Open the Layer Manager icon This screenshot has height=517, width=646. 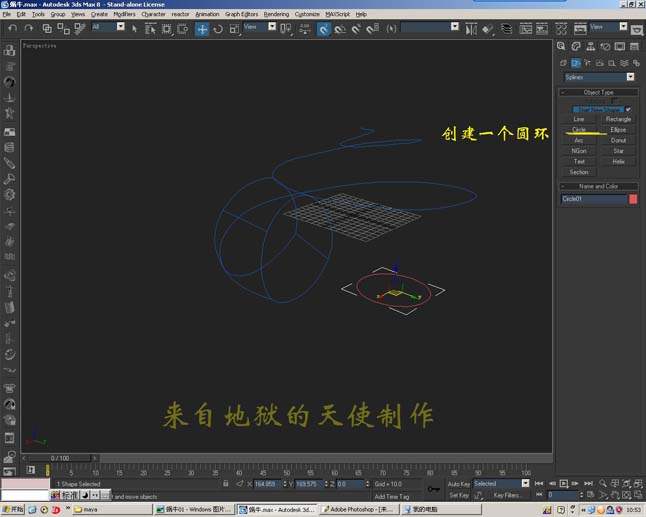[506, 28]
